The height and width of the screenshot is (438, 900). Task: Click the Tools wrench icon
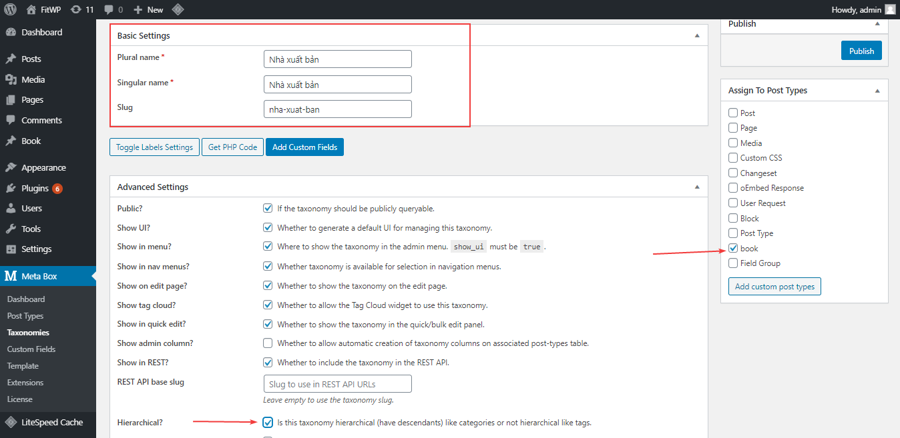(10, 229)
